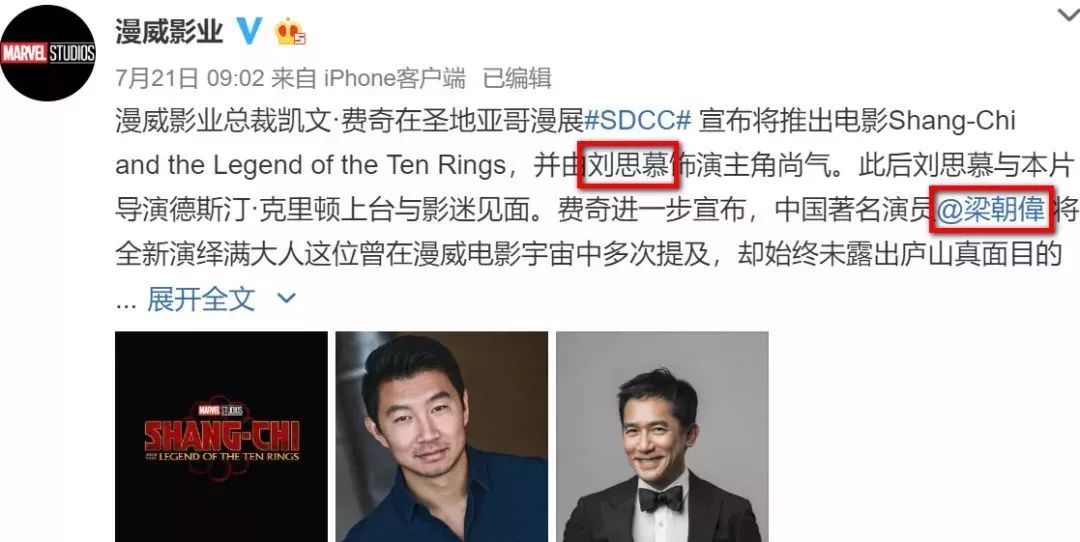1080x542 pixels.
Task: Open the Shang-Chi logo poster thumbnail
Action: pos(222,437)
